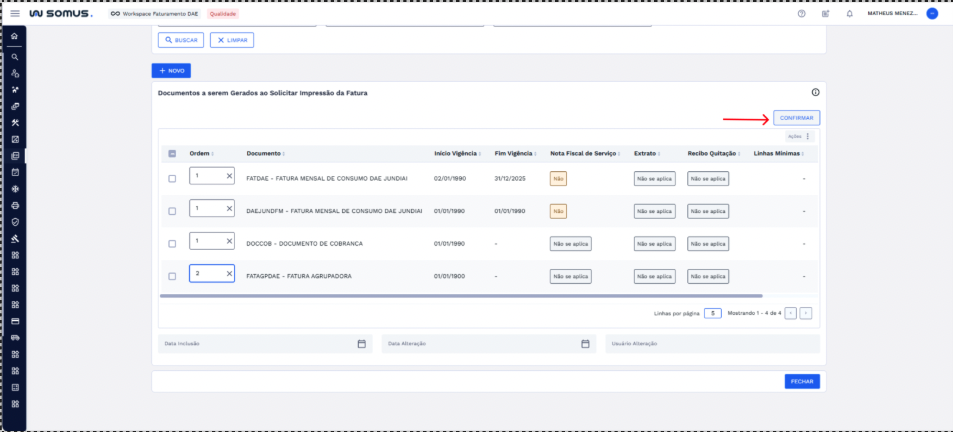Open the Linhas por página selector
The width and height of the screenshot is (953, 432).
[712, 313]
